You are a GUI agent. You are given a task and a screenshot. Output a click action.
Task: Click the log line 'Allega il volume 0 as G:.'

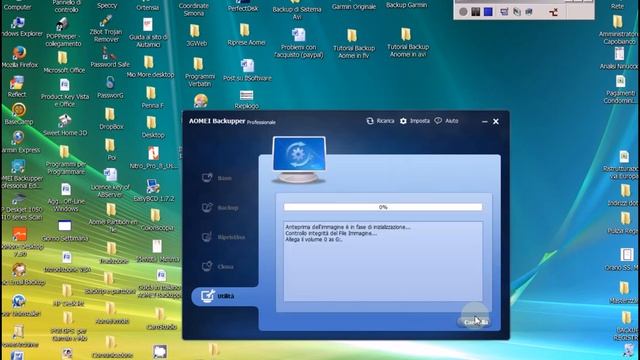(313, 240)
